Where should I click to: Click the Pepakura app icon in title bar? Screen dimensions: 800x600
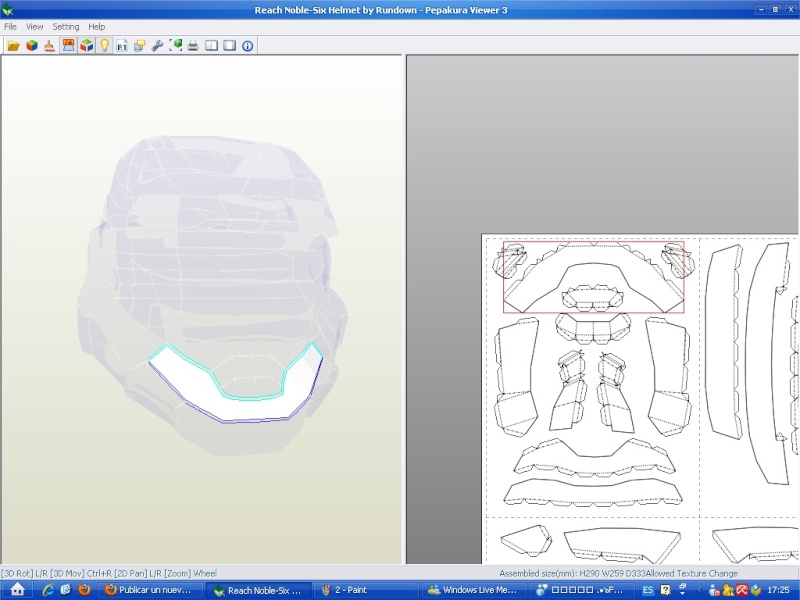(7, 9)
